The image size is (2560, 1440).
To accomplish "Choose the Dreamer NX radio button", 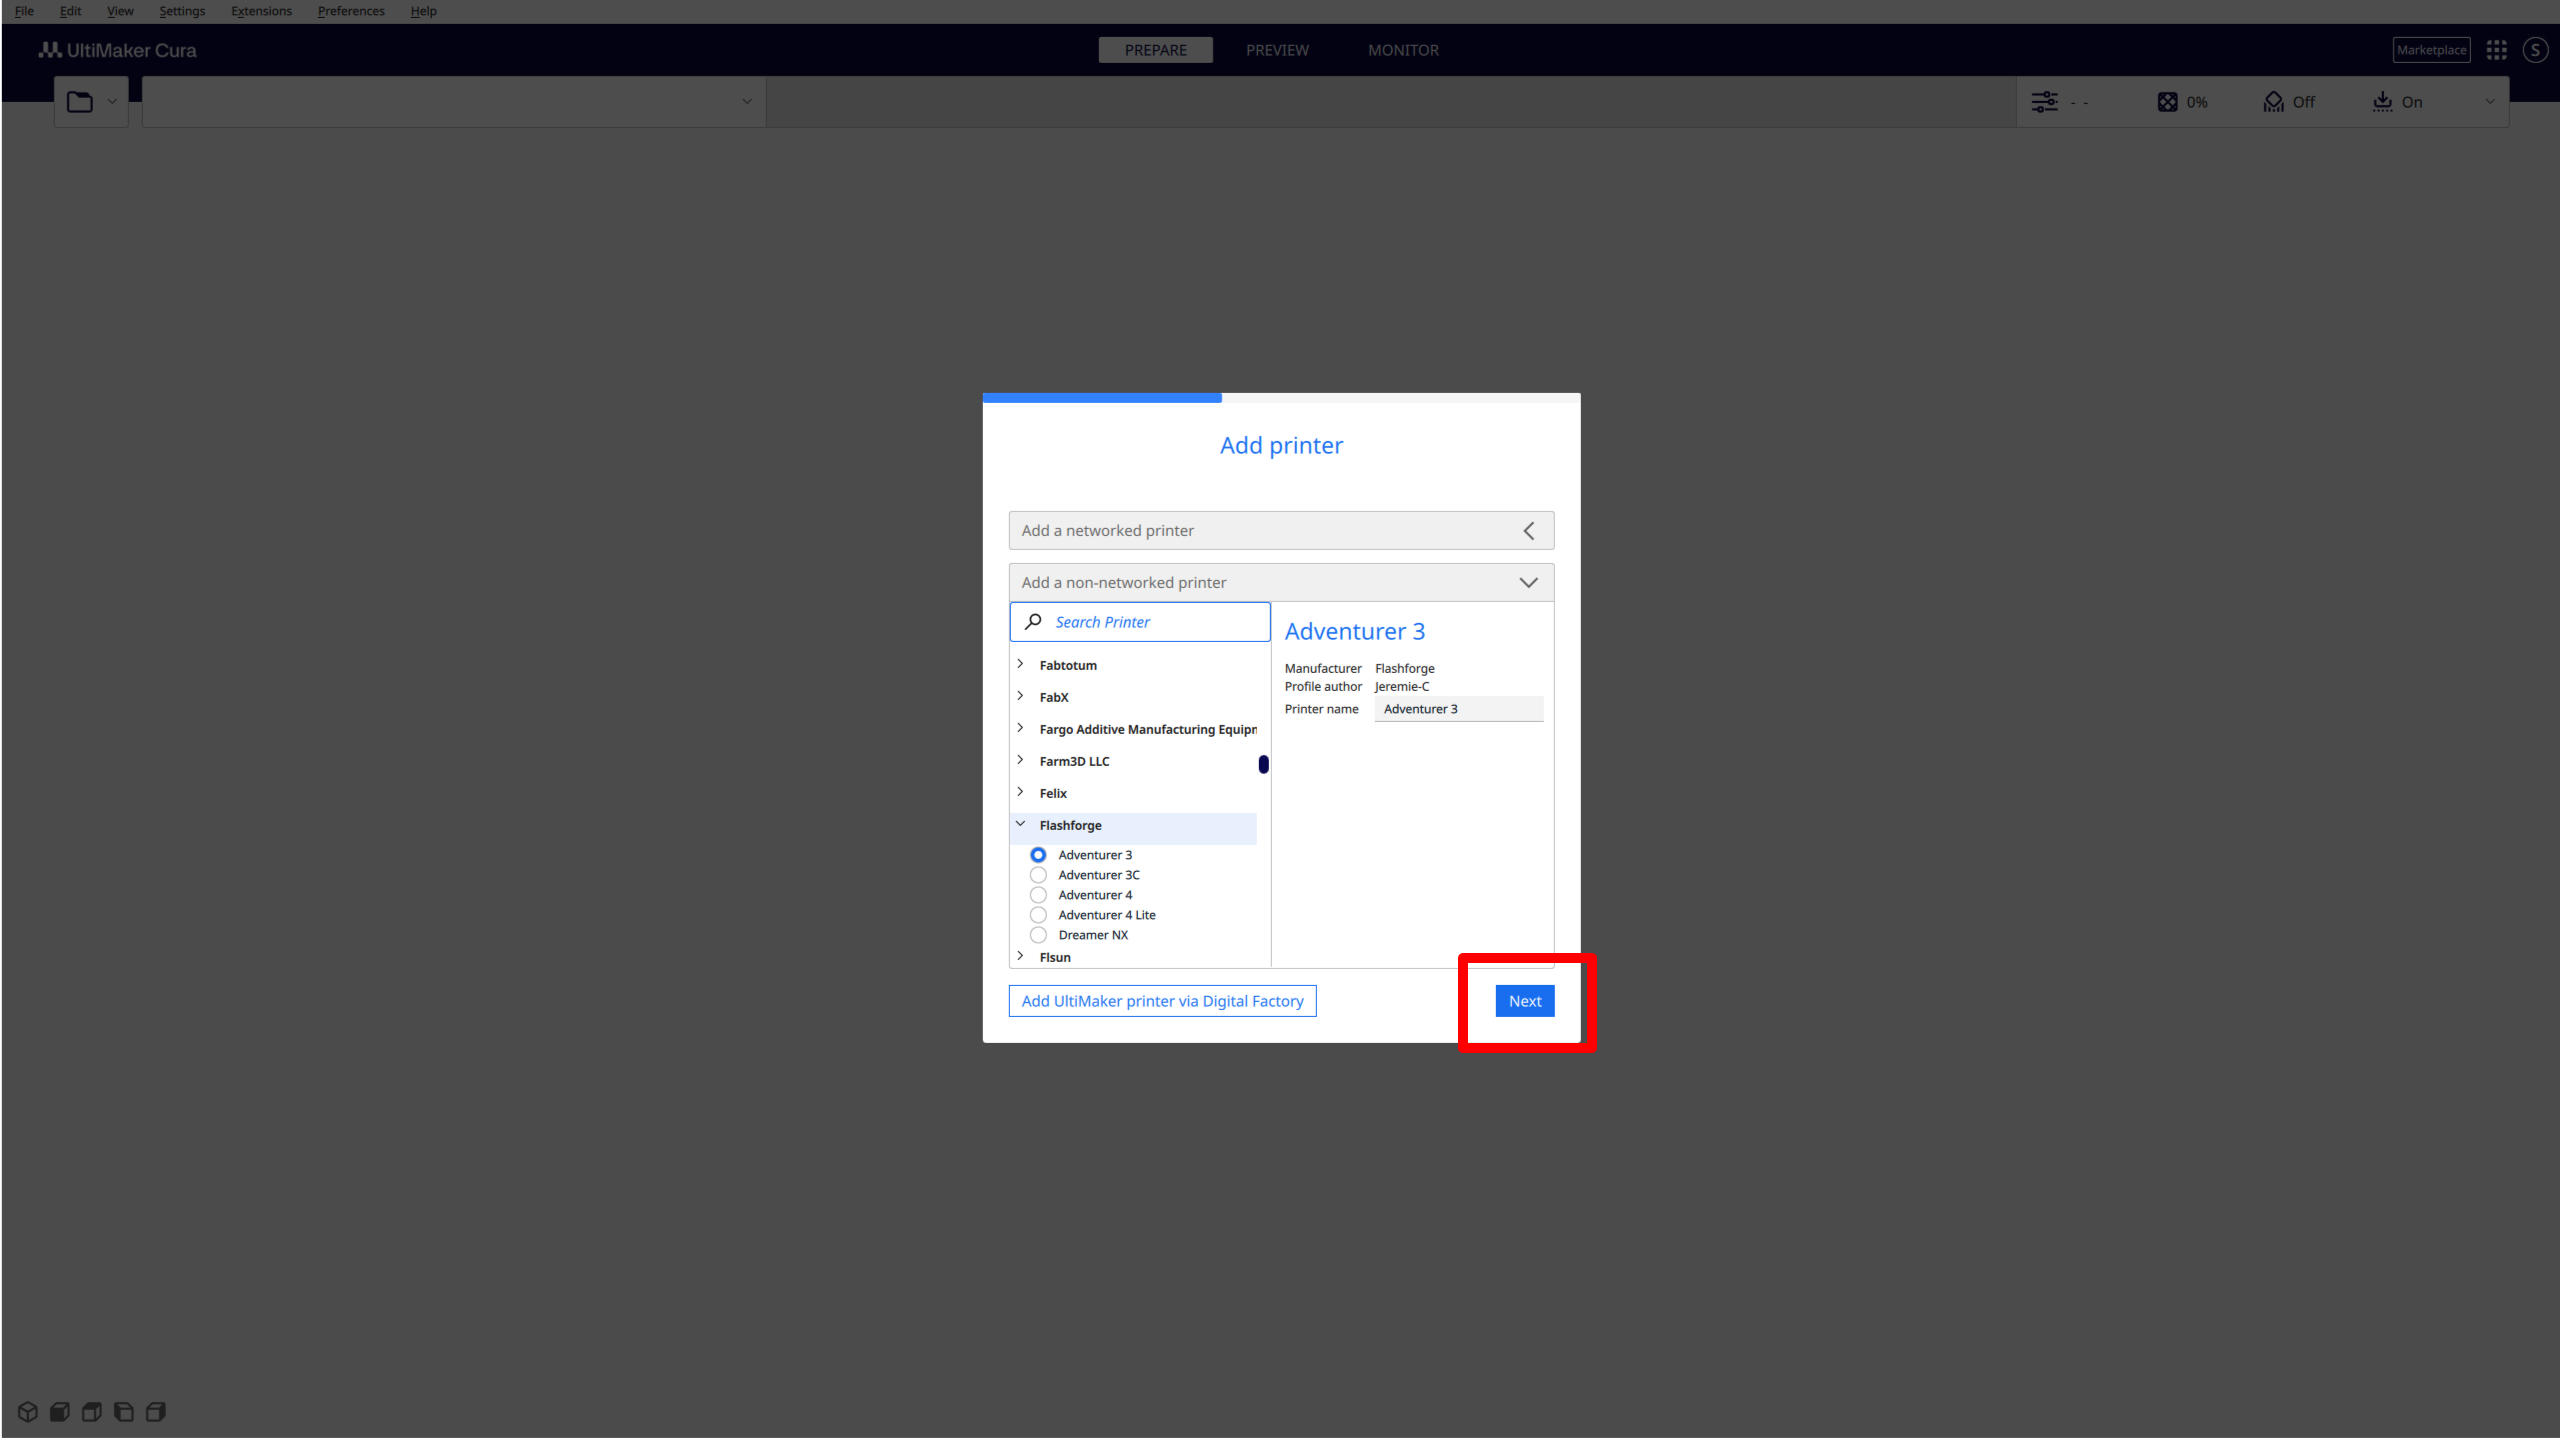I will coord(1038,934).
